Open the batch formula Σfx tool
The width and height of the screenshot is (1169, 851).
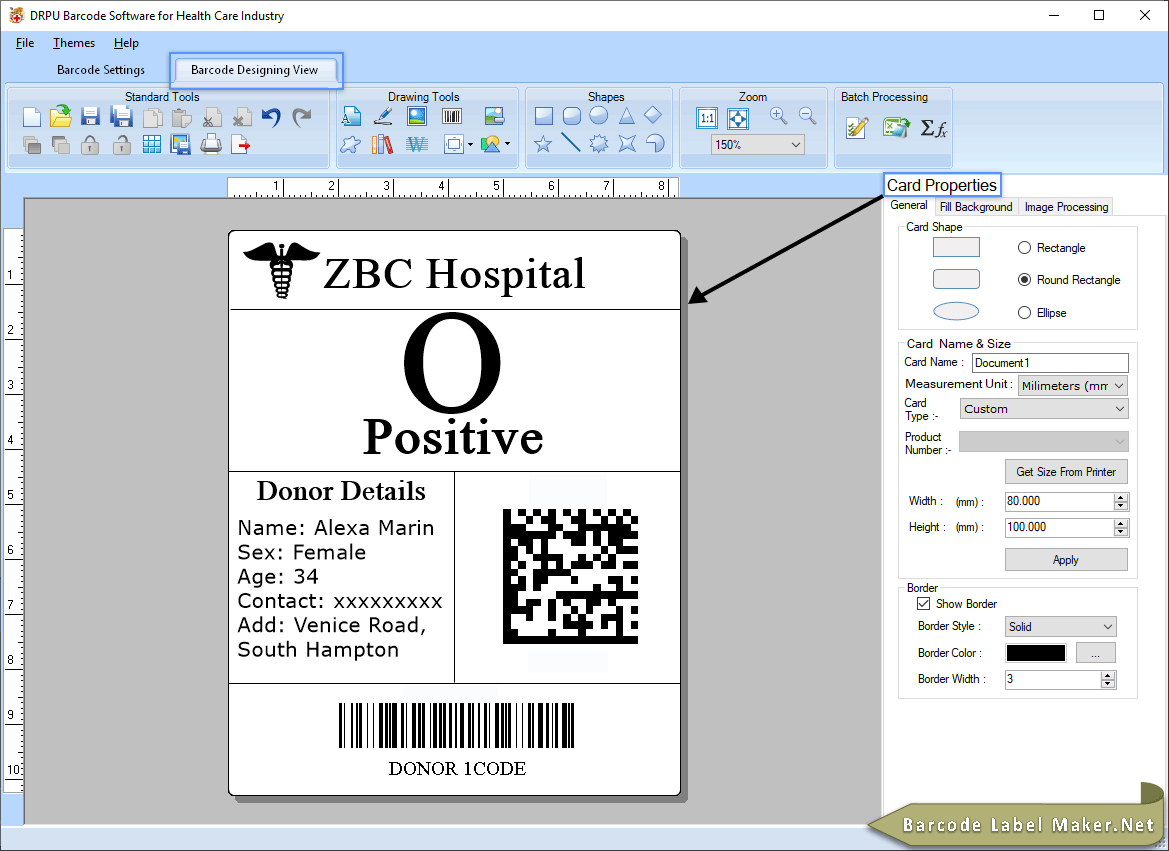click(x=933, y=128)
